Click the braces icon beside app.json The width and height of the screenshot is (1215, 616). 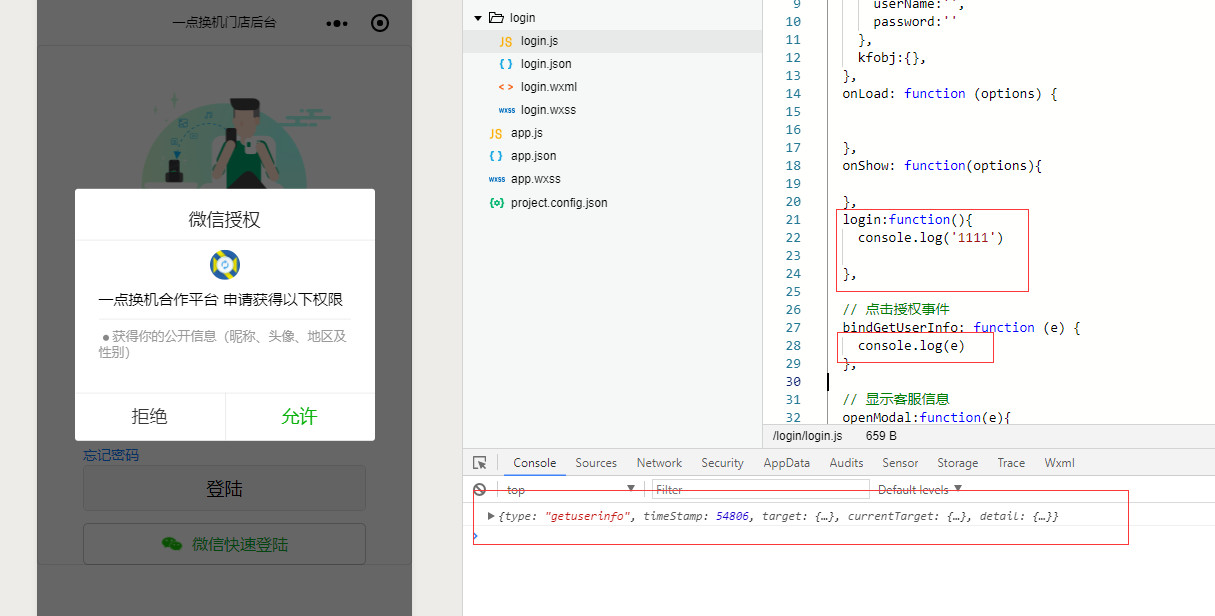pyautogui.click(x=496, y=156)
